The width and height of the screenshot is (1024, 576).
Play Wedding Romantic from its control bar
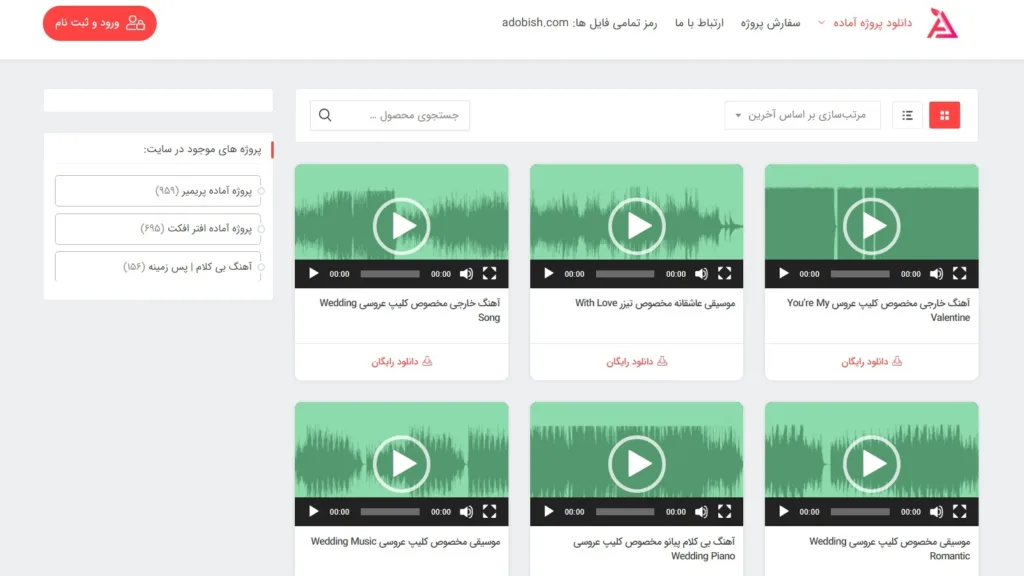point(784,511)
